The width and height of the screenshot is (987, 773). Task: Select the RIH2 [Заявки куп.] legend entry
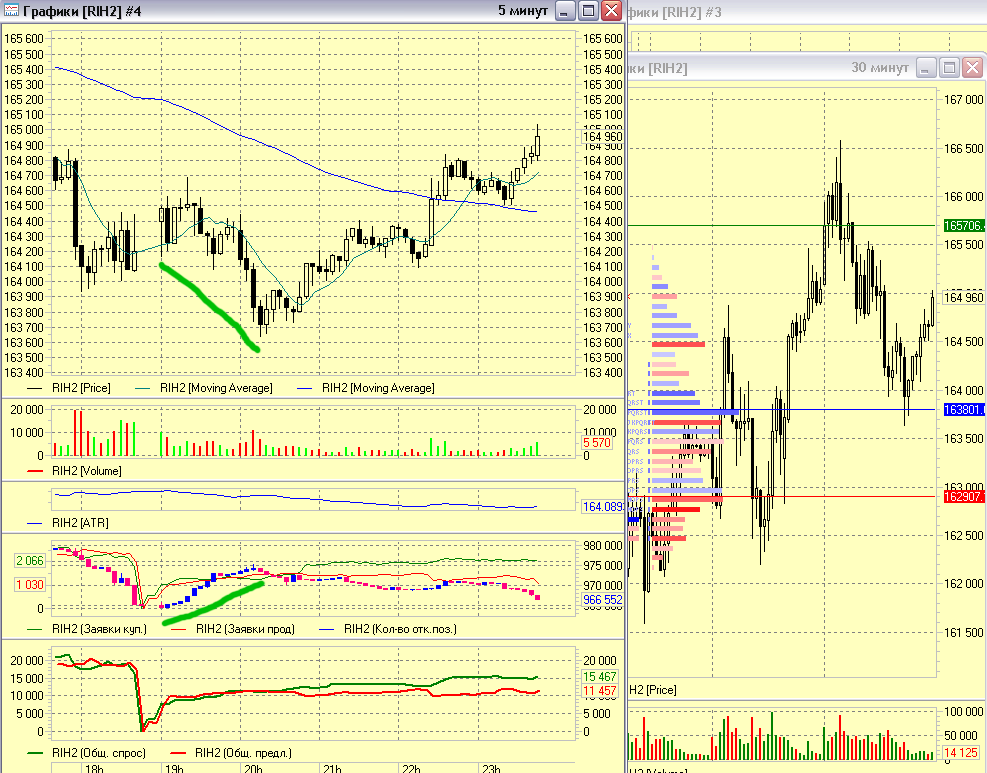coord(99,629)
